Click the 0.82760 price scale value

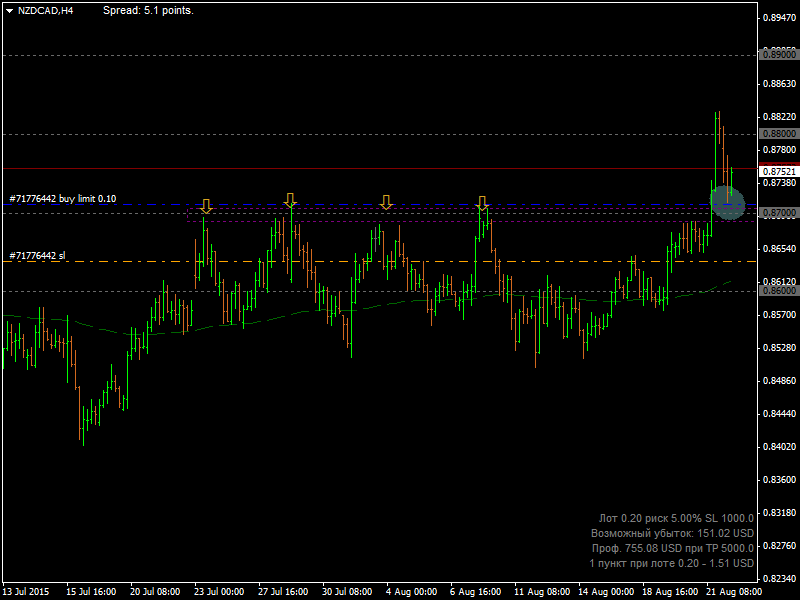(x=779, y=546)
